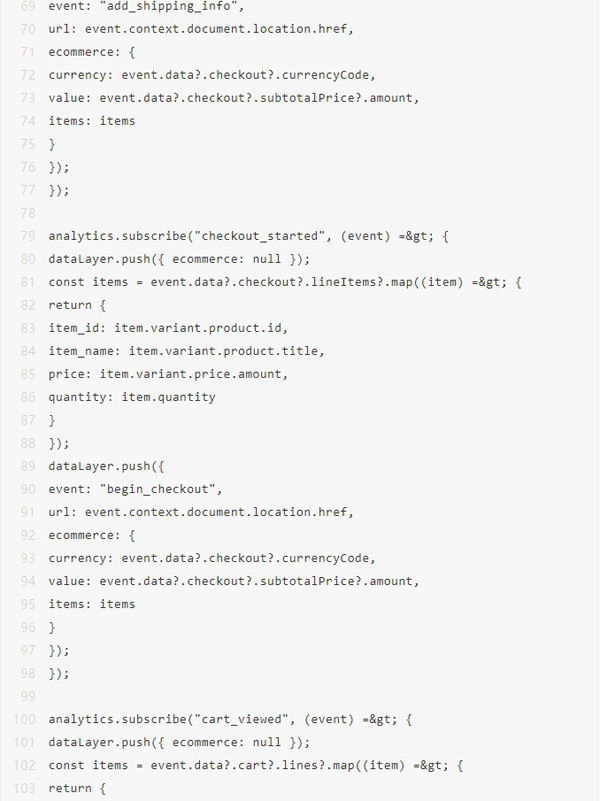This screenshot has width=600, height=801.
Task: Click line number 80 in the gutter
Action: [27, 259]
